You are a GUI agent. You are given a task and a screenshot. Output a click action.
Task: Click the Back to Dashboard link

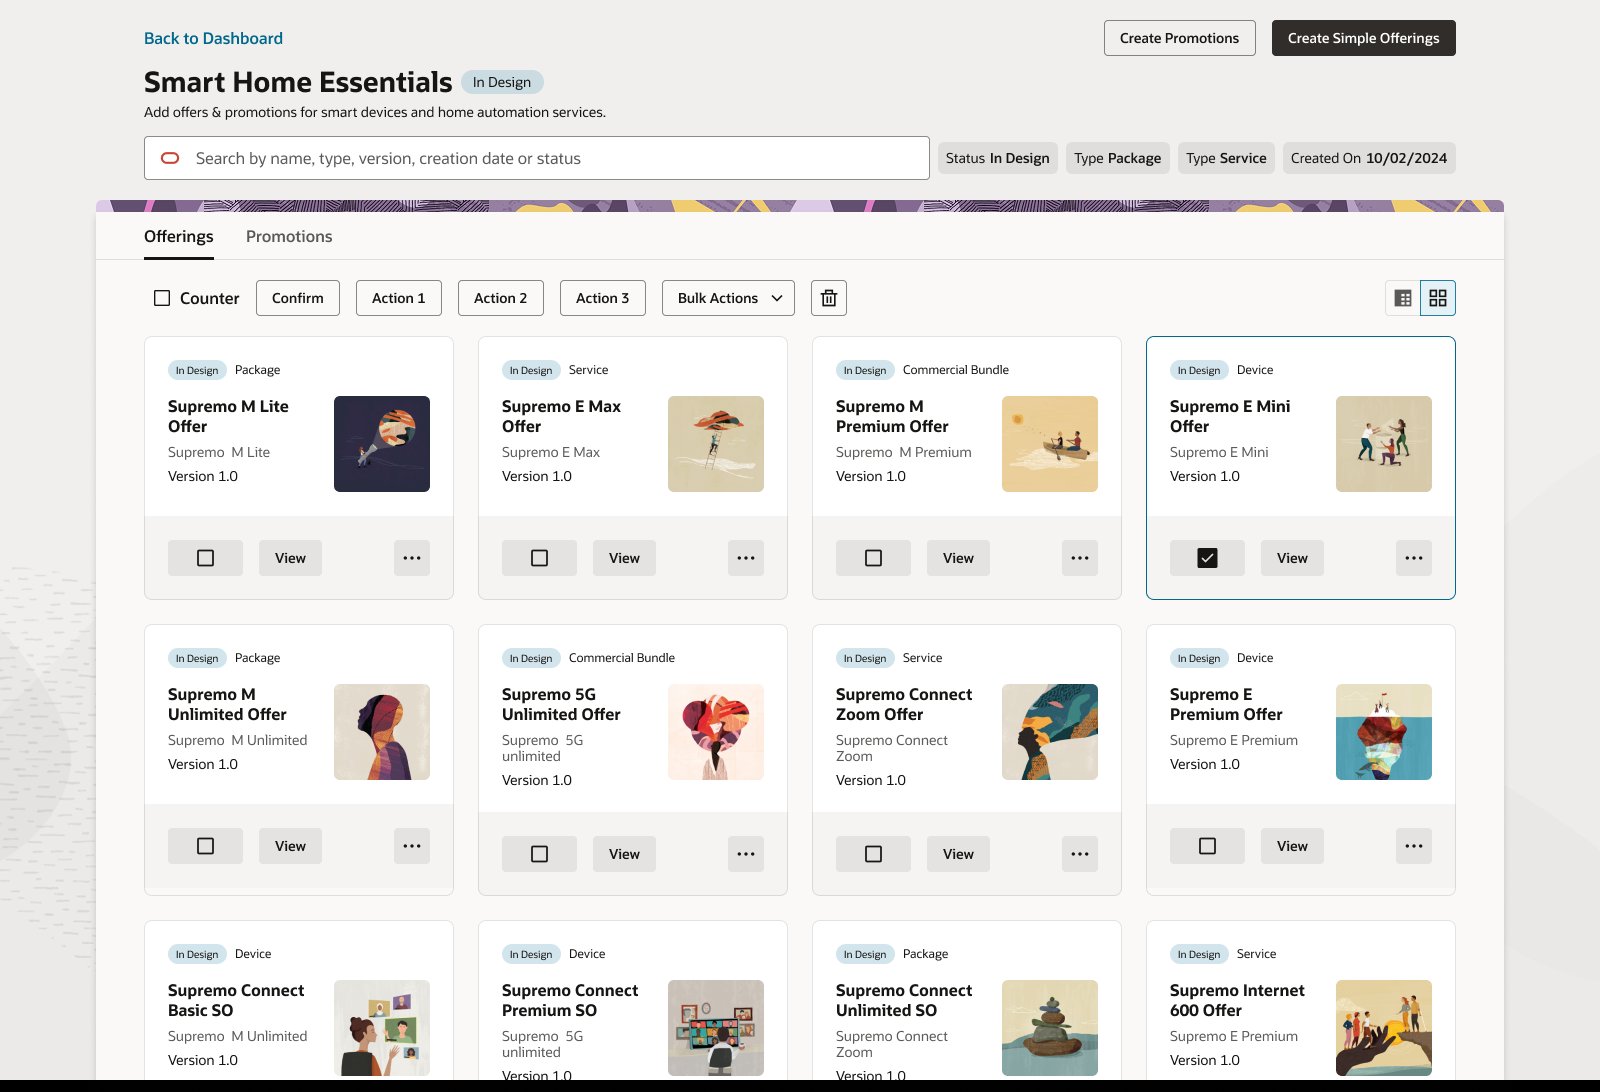213,38
